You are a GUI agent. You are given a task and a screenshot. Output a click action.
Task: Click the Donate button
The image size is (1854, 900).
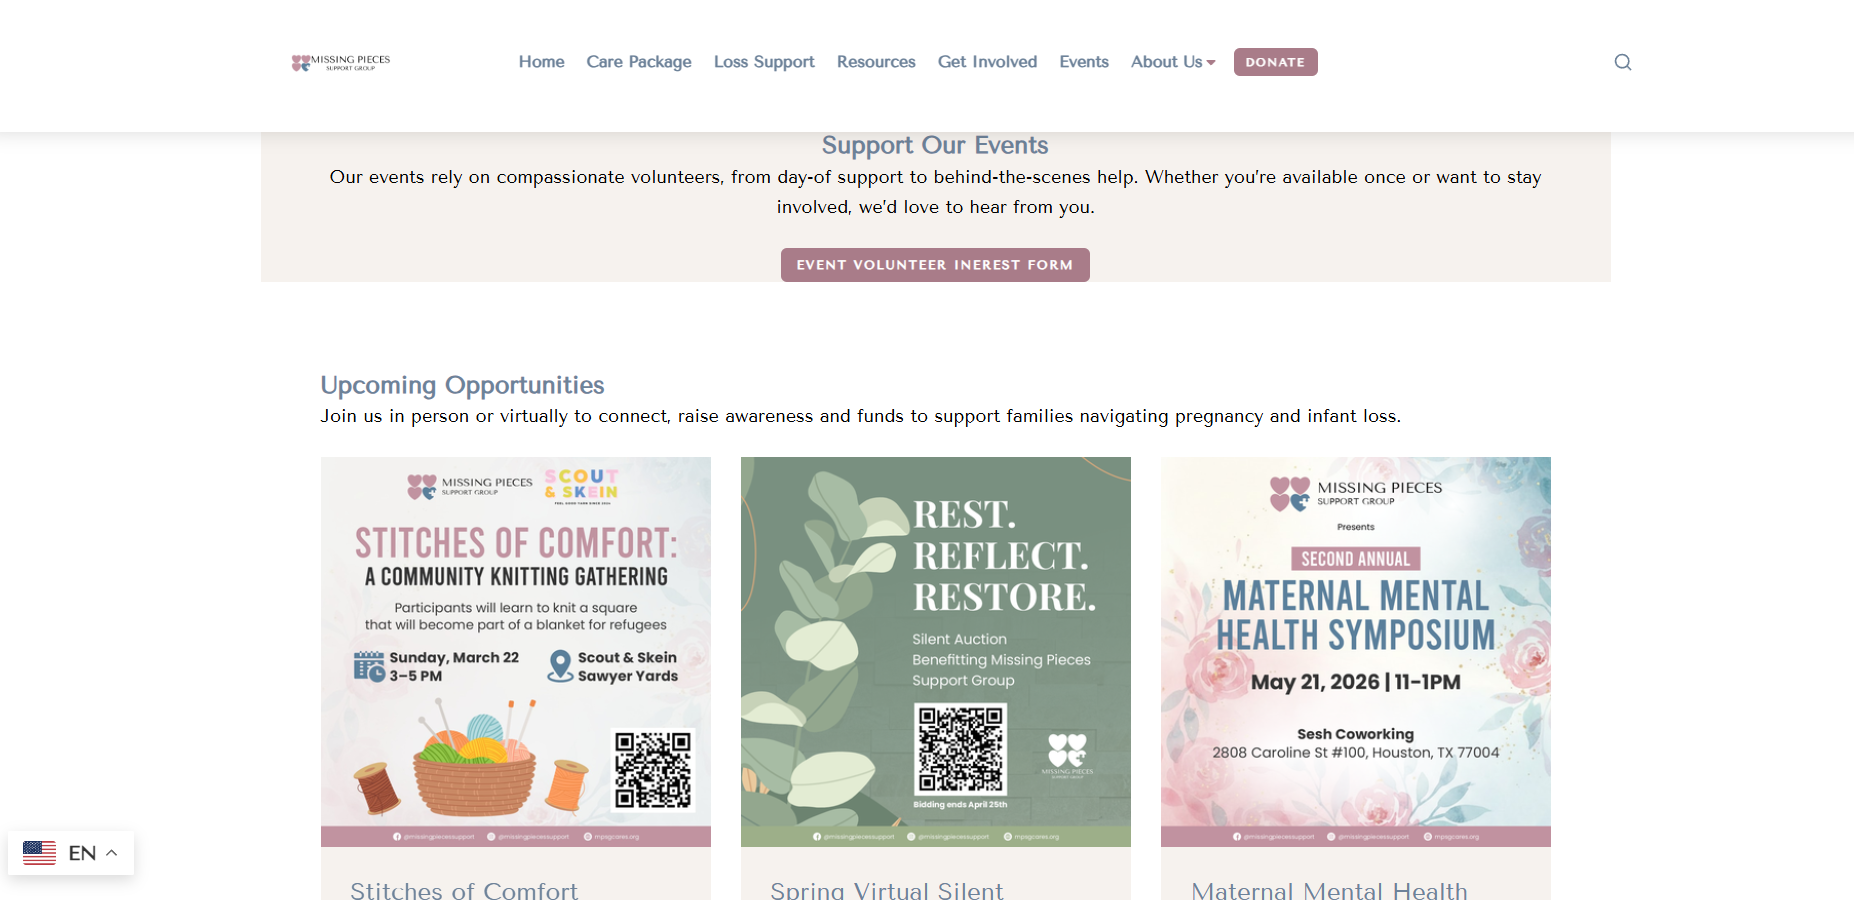tap(1275, 62)
